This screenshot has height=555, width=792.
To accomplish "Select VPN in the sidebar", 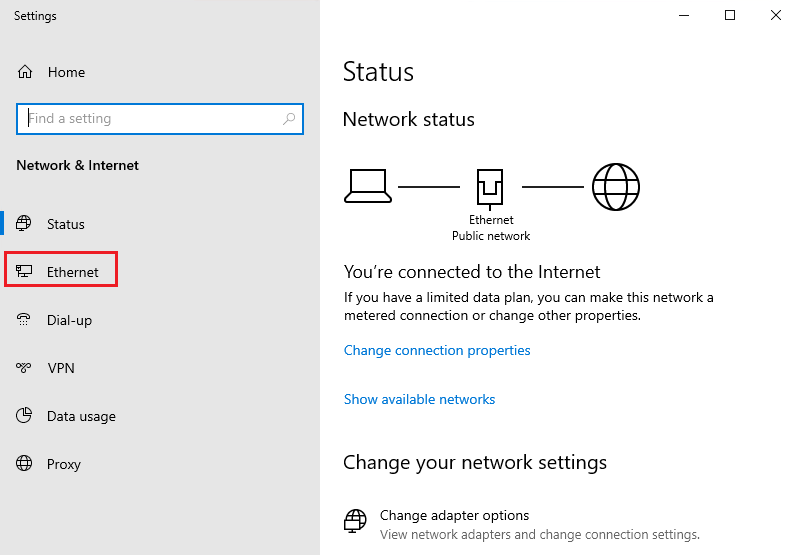I will (61, 368).
